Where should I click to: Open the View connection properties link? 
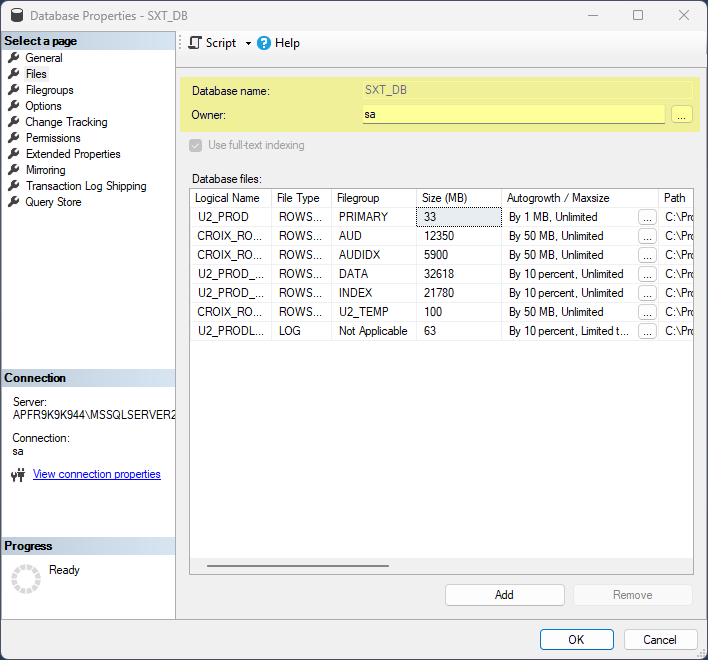pyautogui.click(x=97, y=474)
